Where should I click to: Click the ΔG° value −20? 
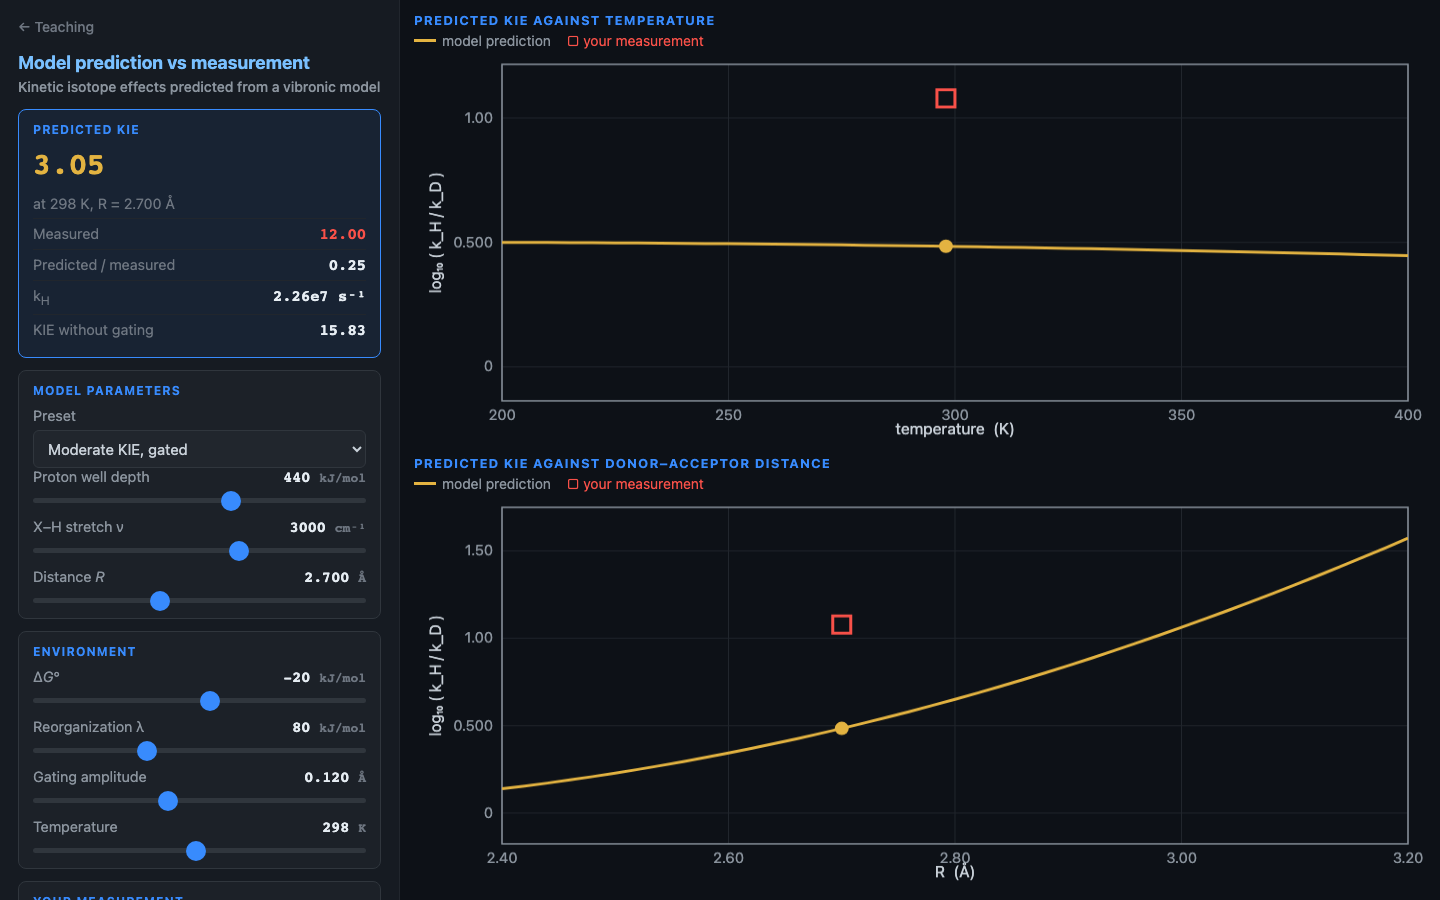(x=297, y=677)
